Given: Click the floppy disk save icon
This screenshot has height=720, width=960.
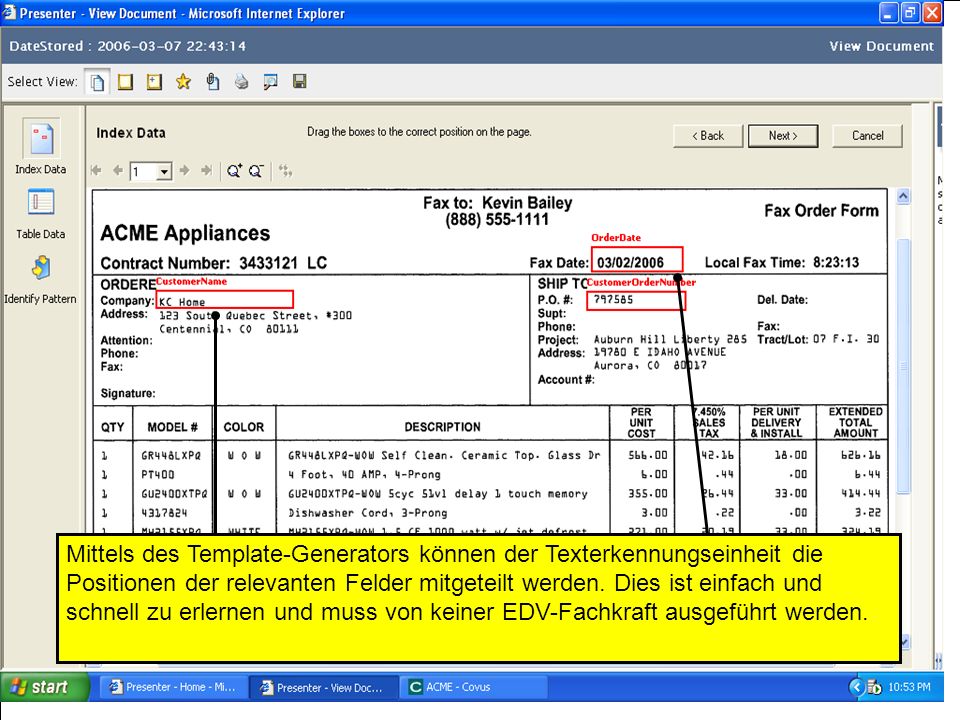Looking at the screenshot, I should click(x=299, y=81).
